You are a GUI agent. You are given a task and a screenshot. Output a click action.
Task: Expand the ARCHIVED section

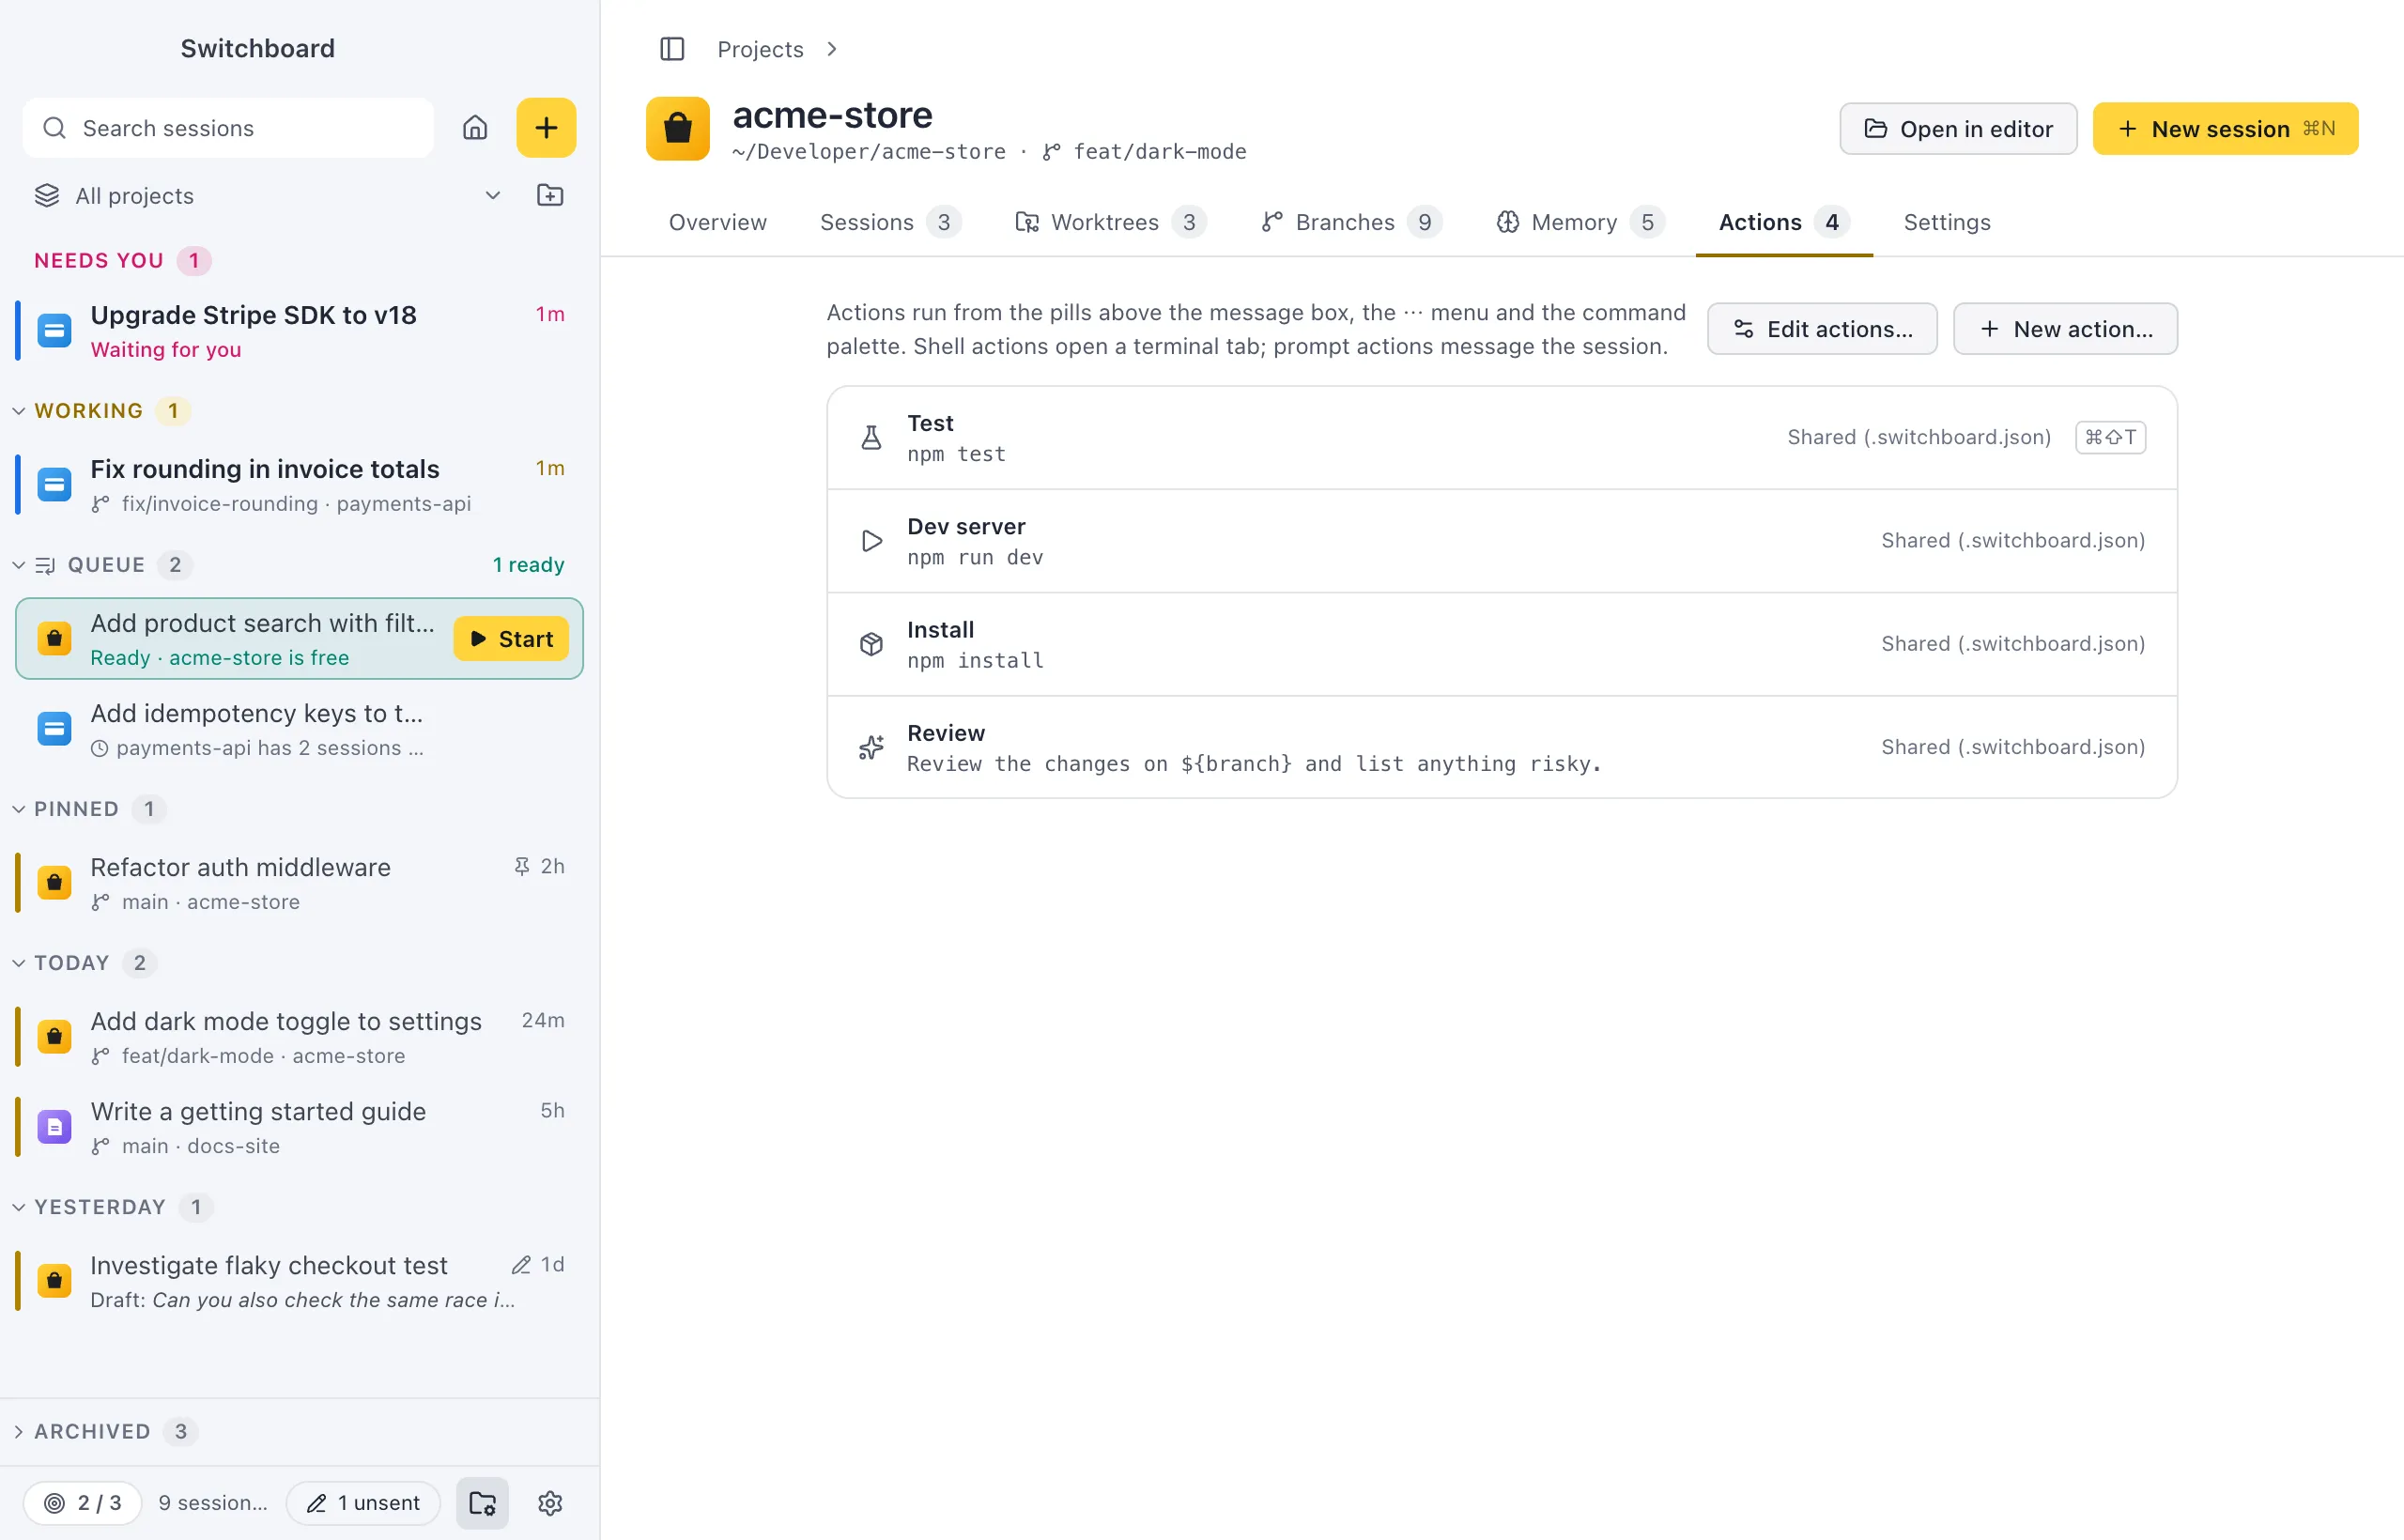18,1432
